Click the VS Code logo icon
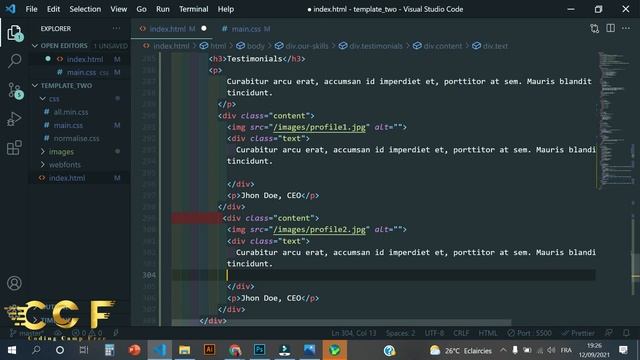The image size is (640, 360). [11, 9]
